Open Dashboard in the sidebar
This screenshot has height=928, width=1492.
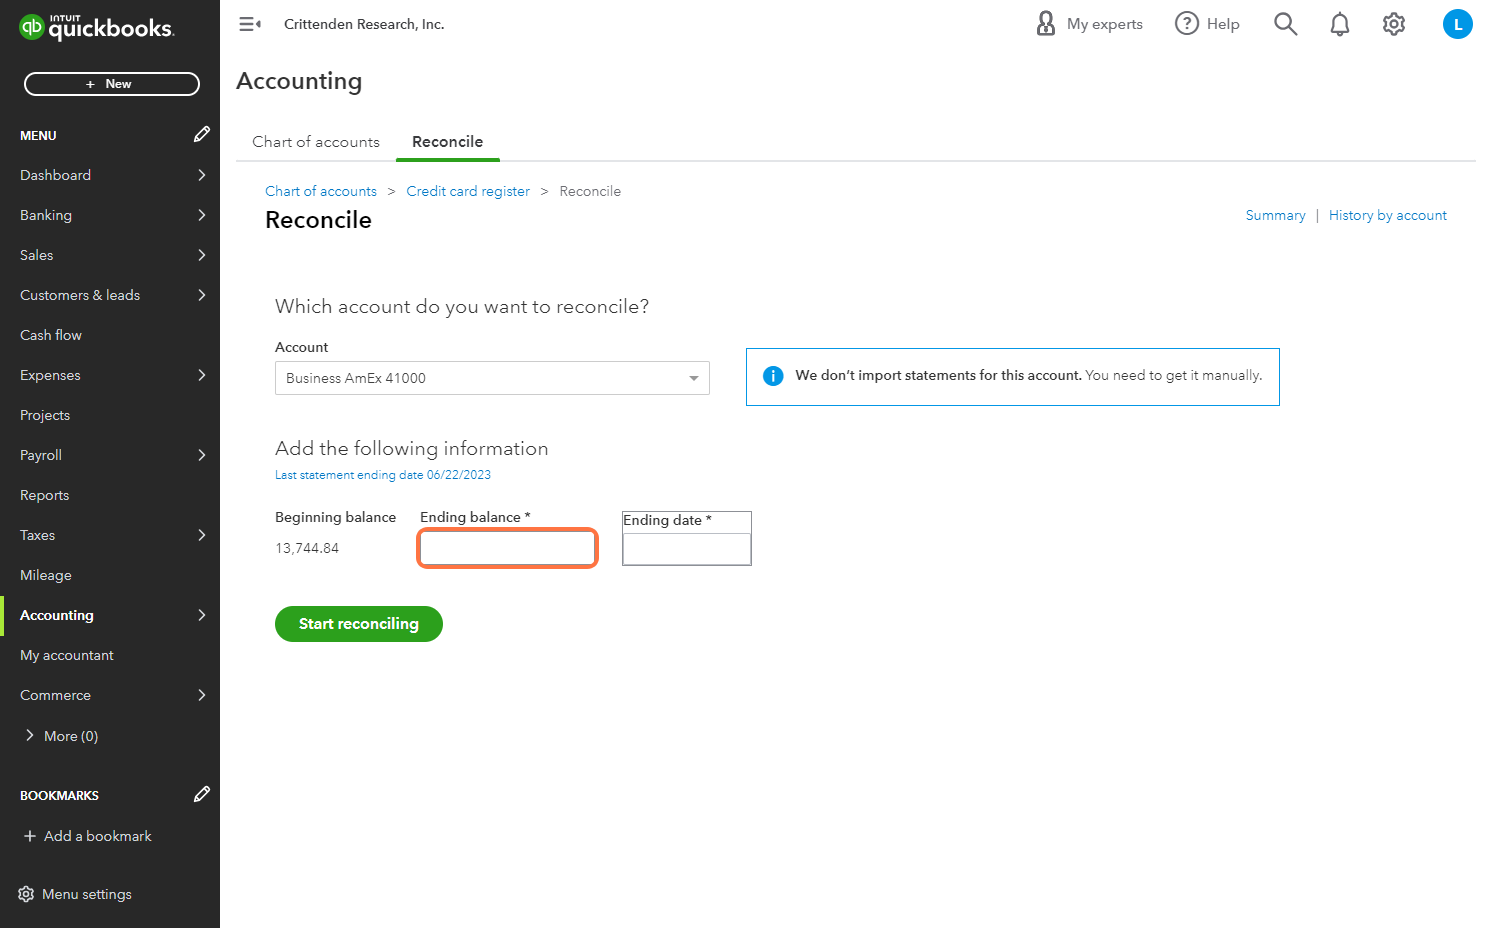pyautogui.click(x=55, y=175)
